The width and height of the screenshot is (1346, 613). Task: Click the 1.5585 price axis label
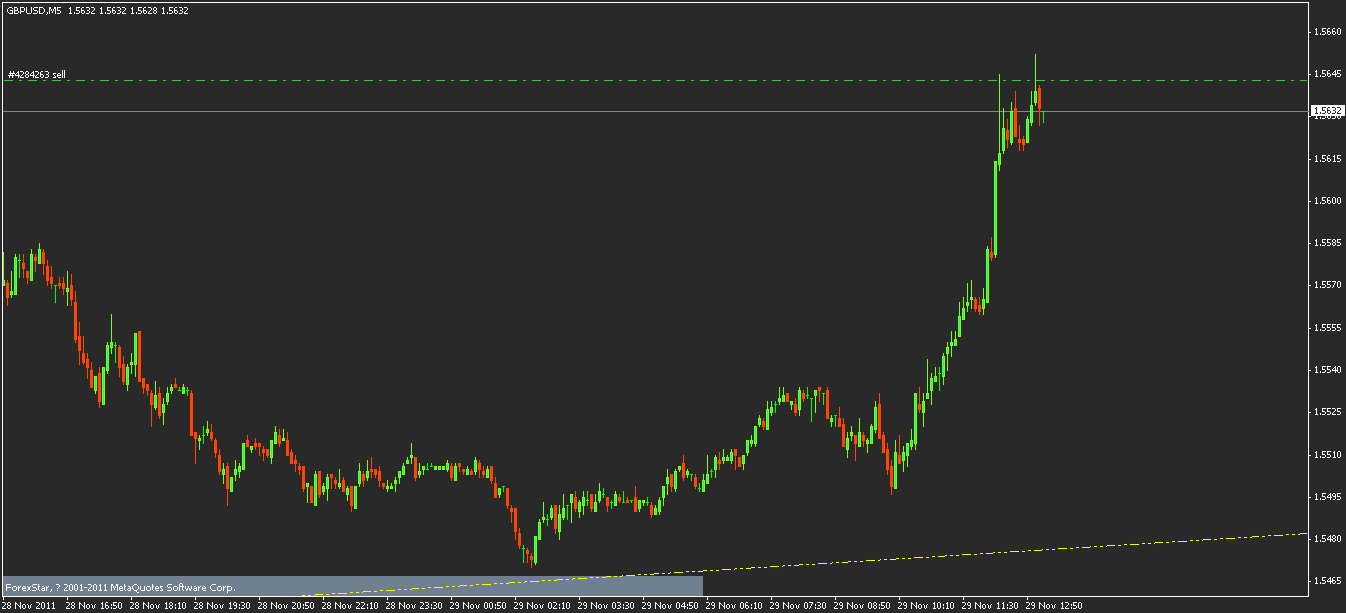(x=1328, y=243)
